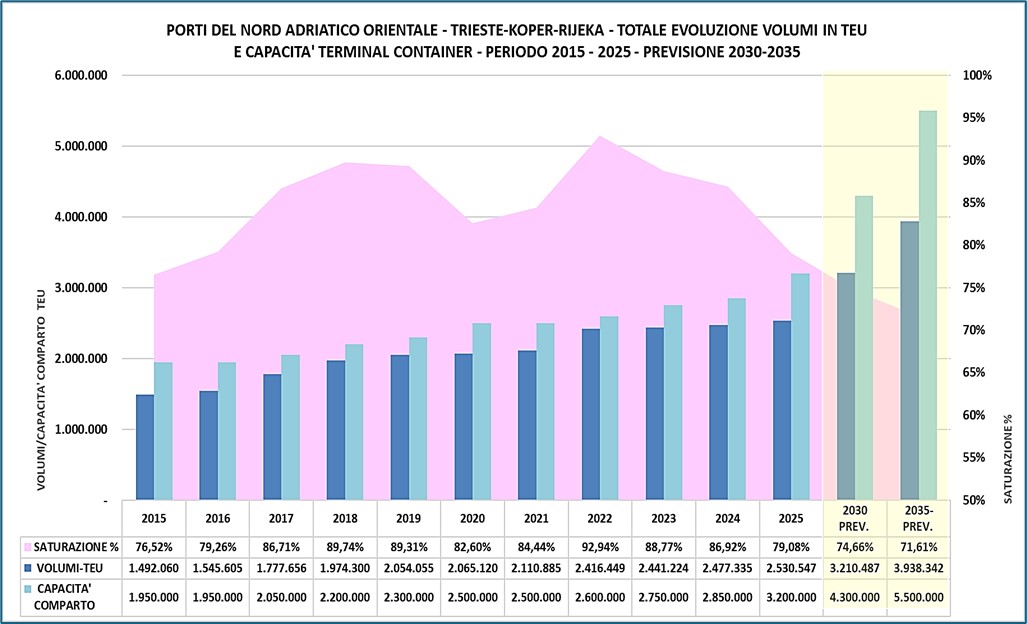Select the 2015 dark blue volume bar
This screenshot has width=1027, height=624.
pyautogui.click(x=145, y=448)
